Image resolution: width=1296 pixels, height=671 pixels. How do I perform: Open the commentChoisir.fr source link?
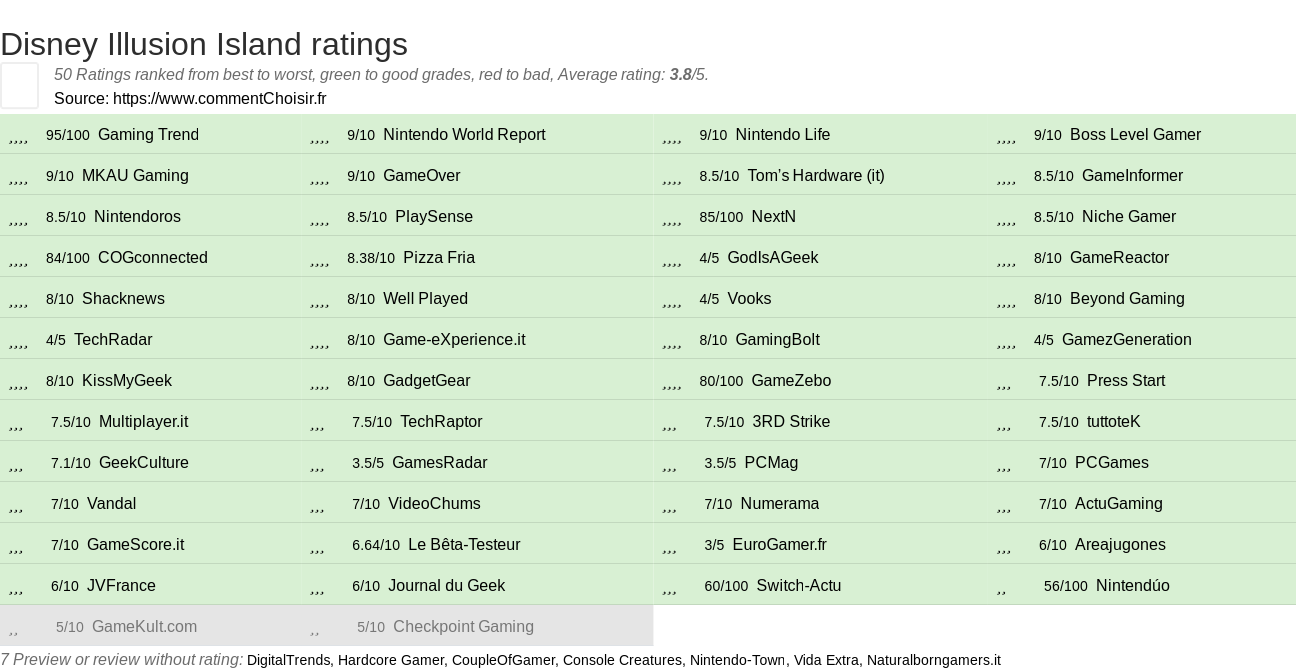[x=219, y=98]
